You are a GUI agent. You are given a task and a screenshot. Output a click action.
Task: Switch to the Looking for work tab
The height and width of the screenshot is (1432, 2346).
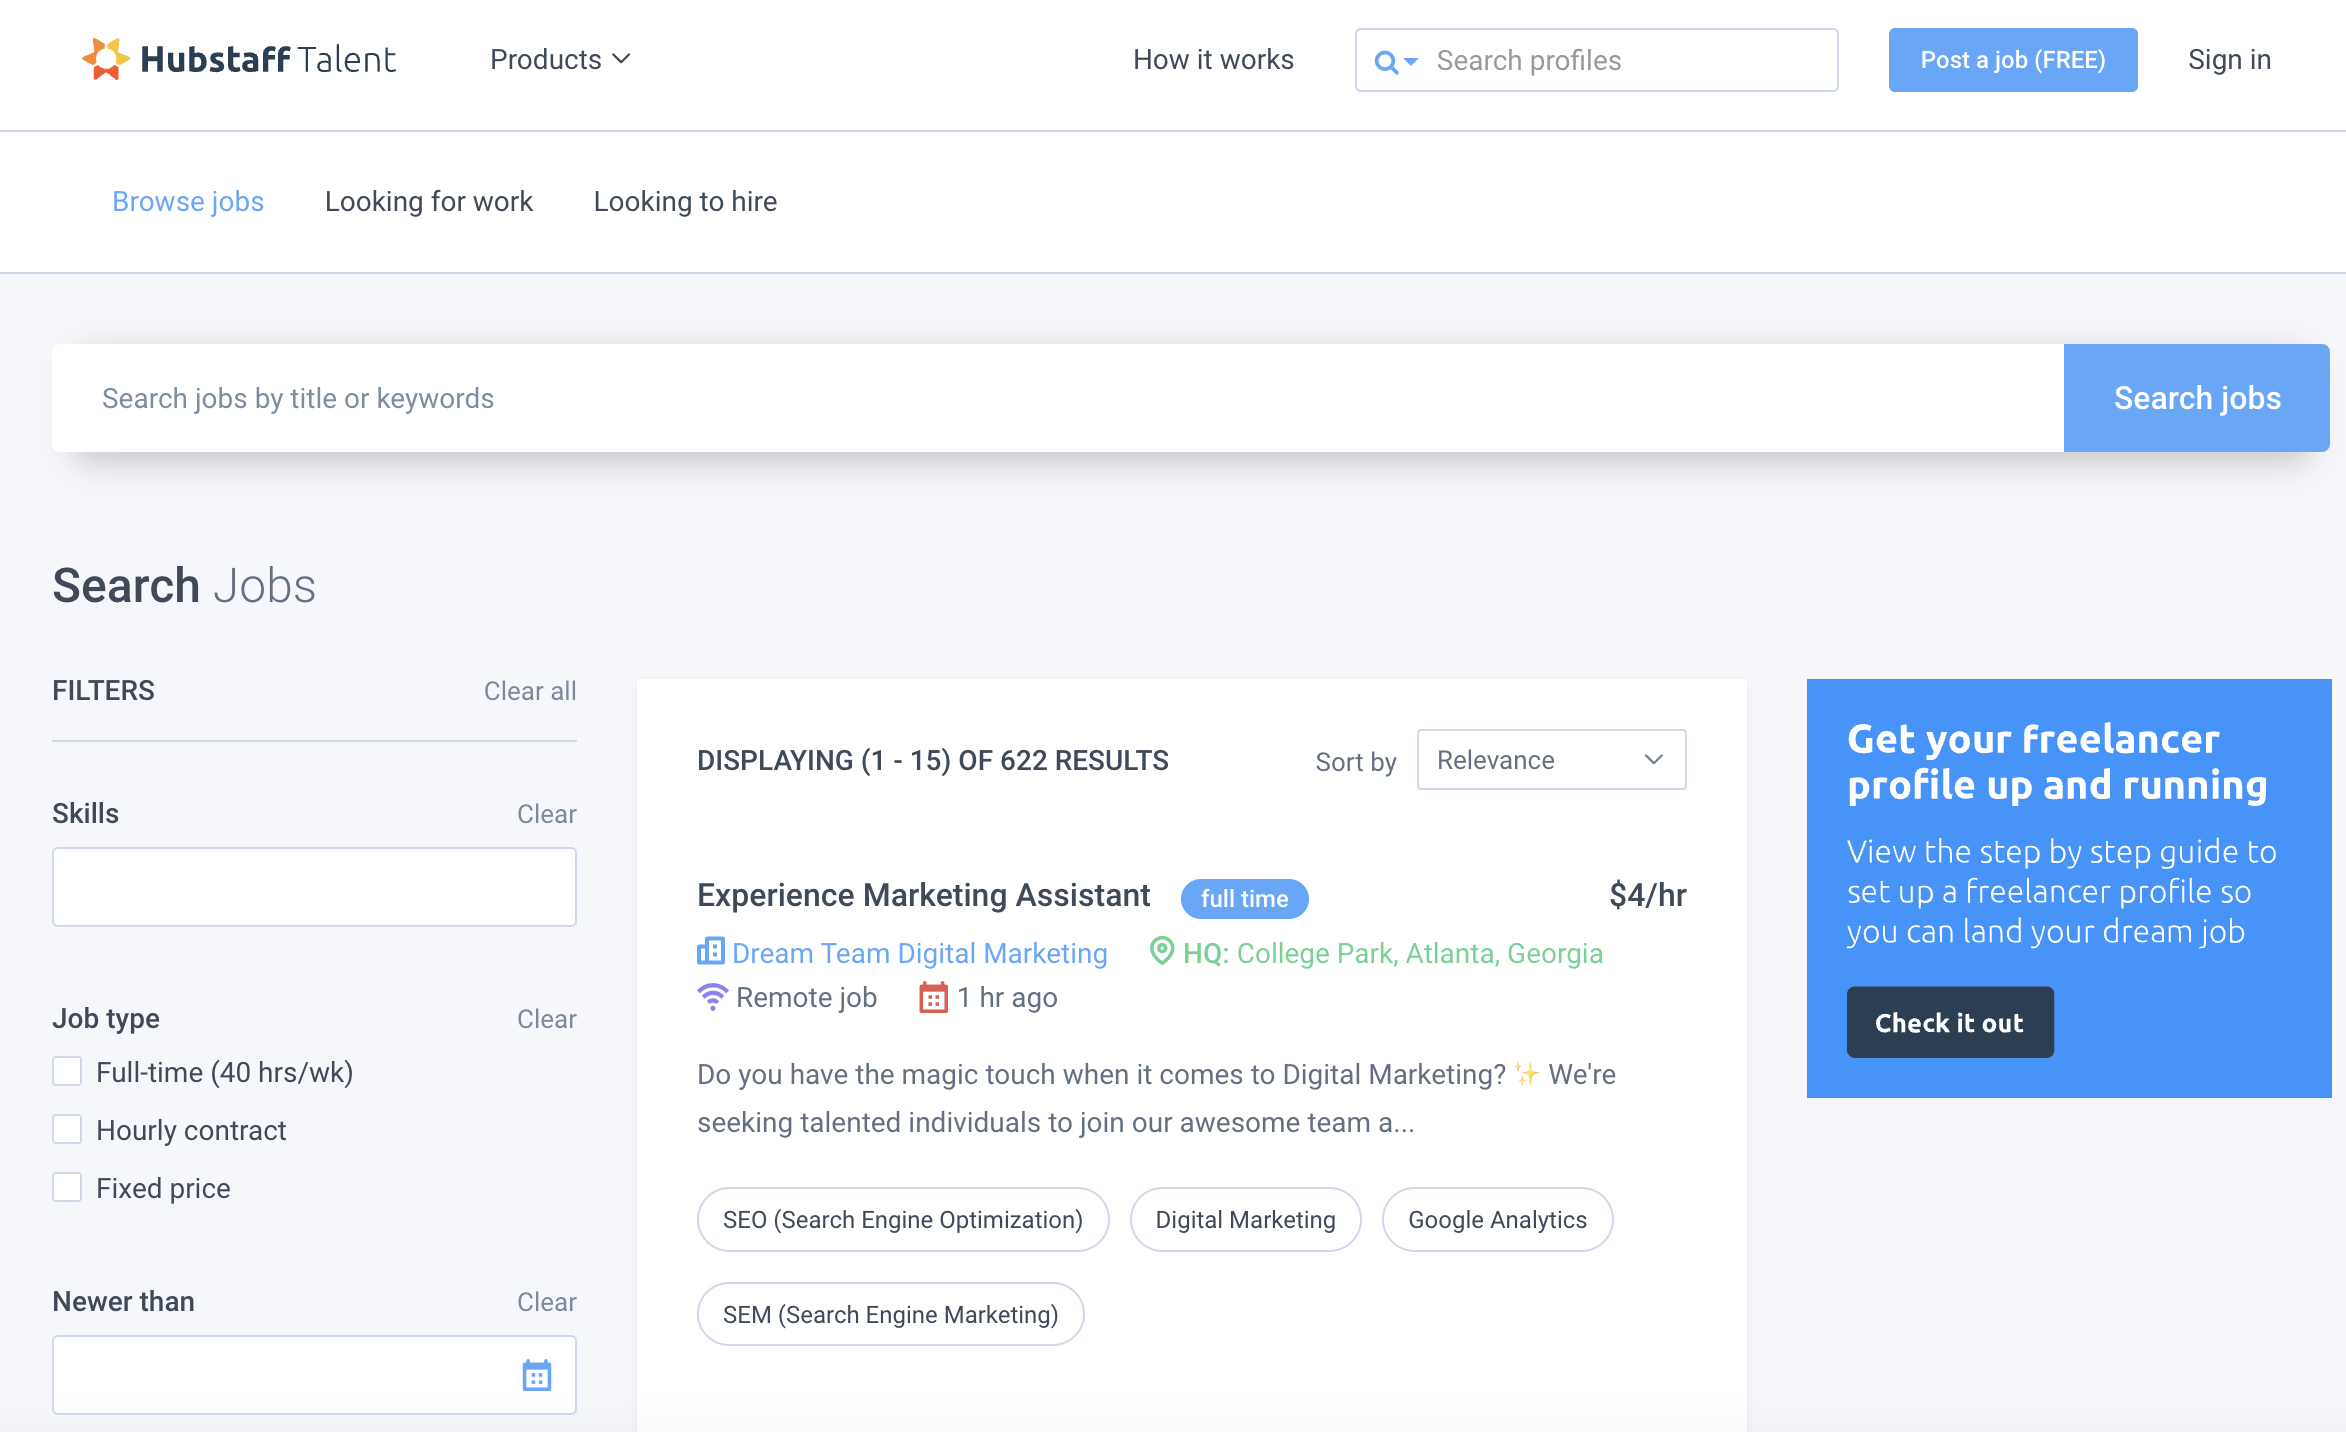428,202
